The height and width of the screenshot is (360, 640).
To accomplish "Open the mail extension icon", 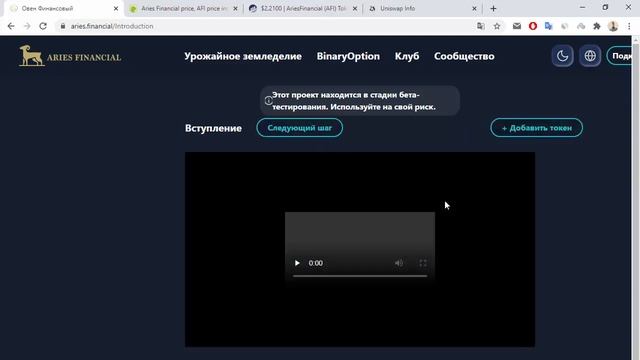I will tap(517, 26).
